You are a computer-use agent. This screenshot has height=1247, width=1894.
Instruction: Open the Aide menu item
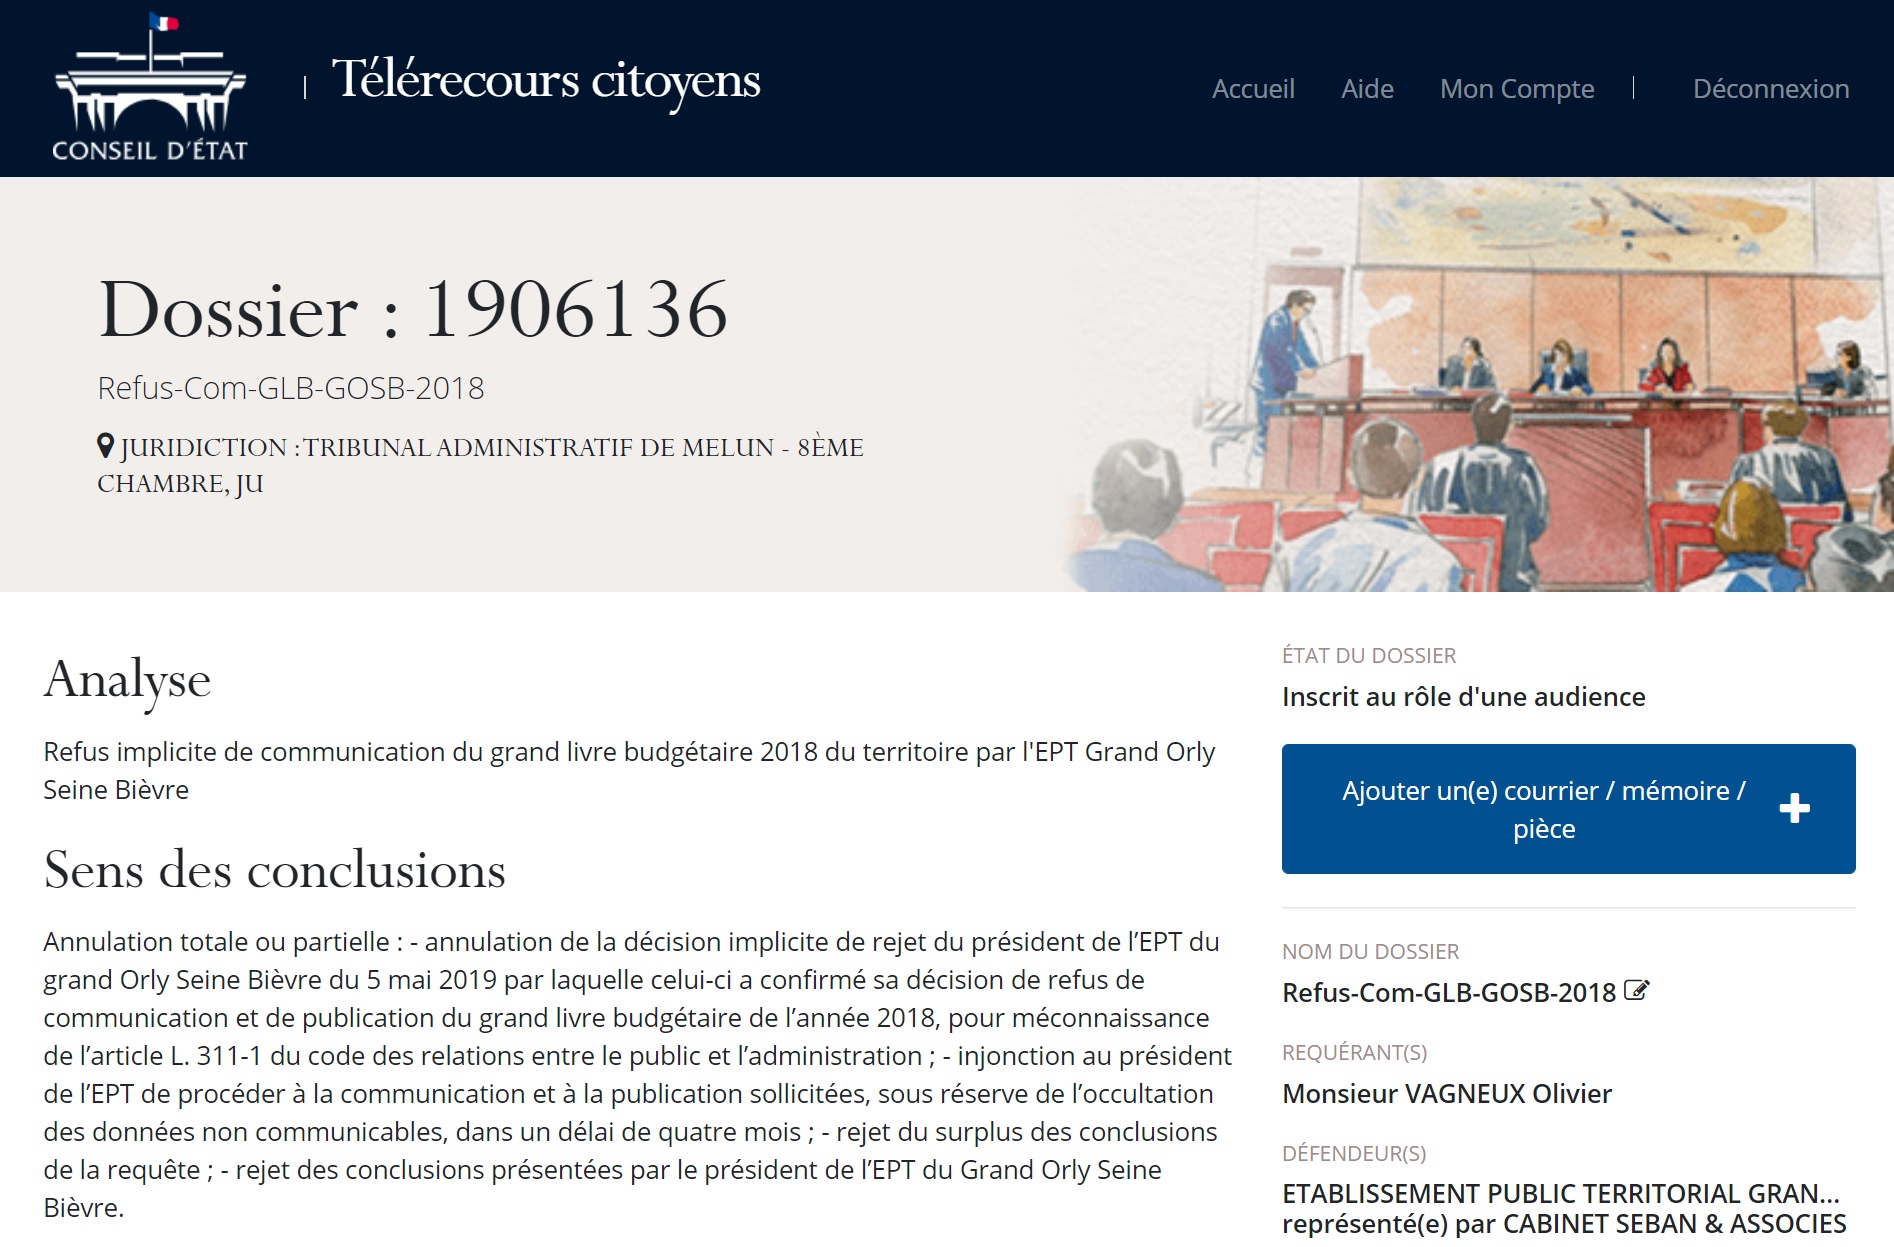tap(1366, 89)
